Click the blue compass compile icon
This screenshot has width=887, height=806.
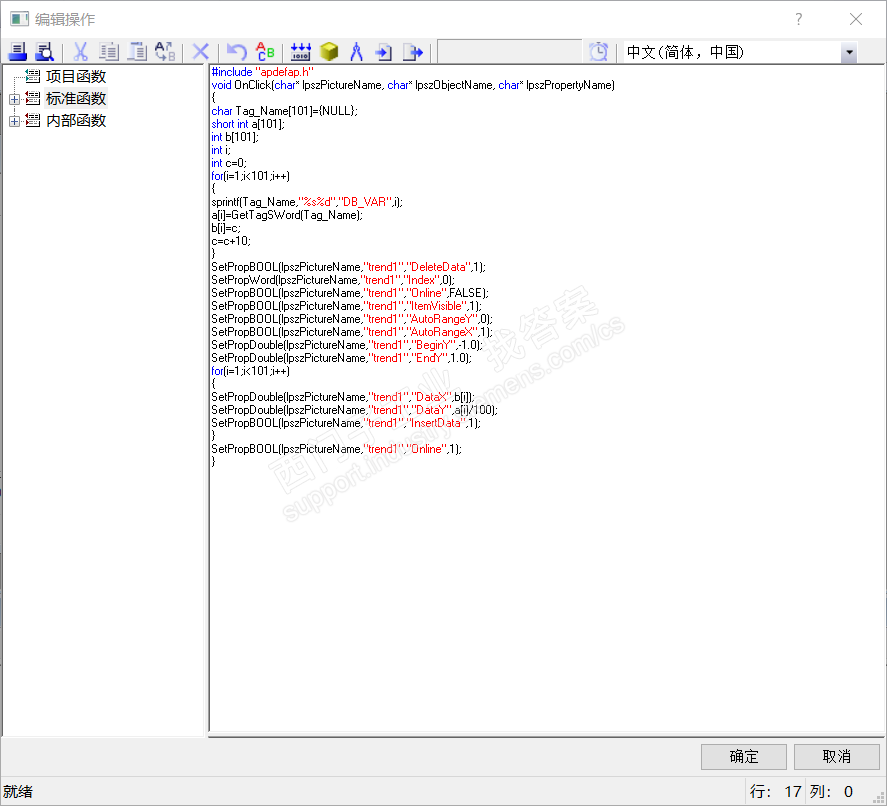[356, 52]
